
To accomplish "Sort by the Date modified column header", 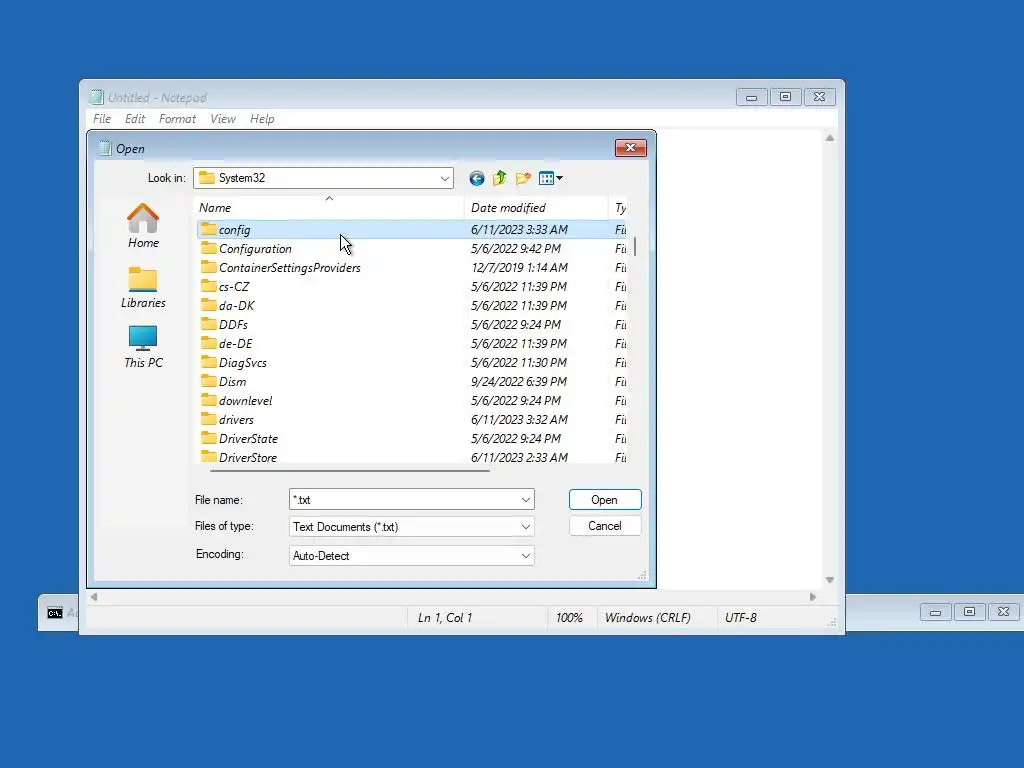I will pos(536,208).
